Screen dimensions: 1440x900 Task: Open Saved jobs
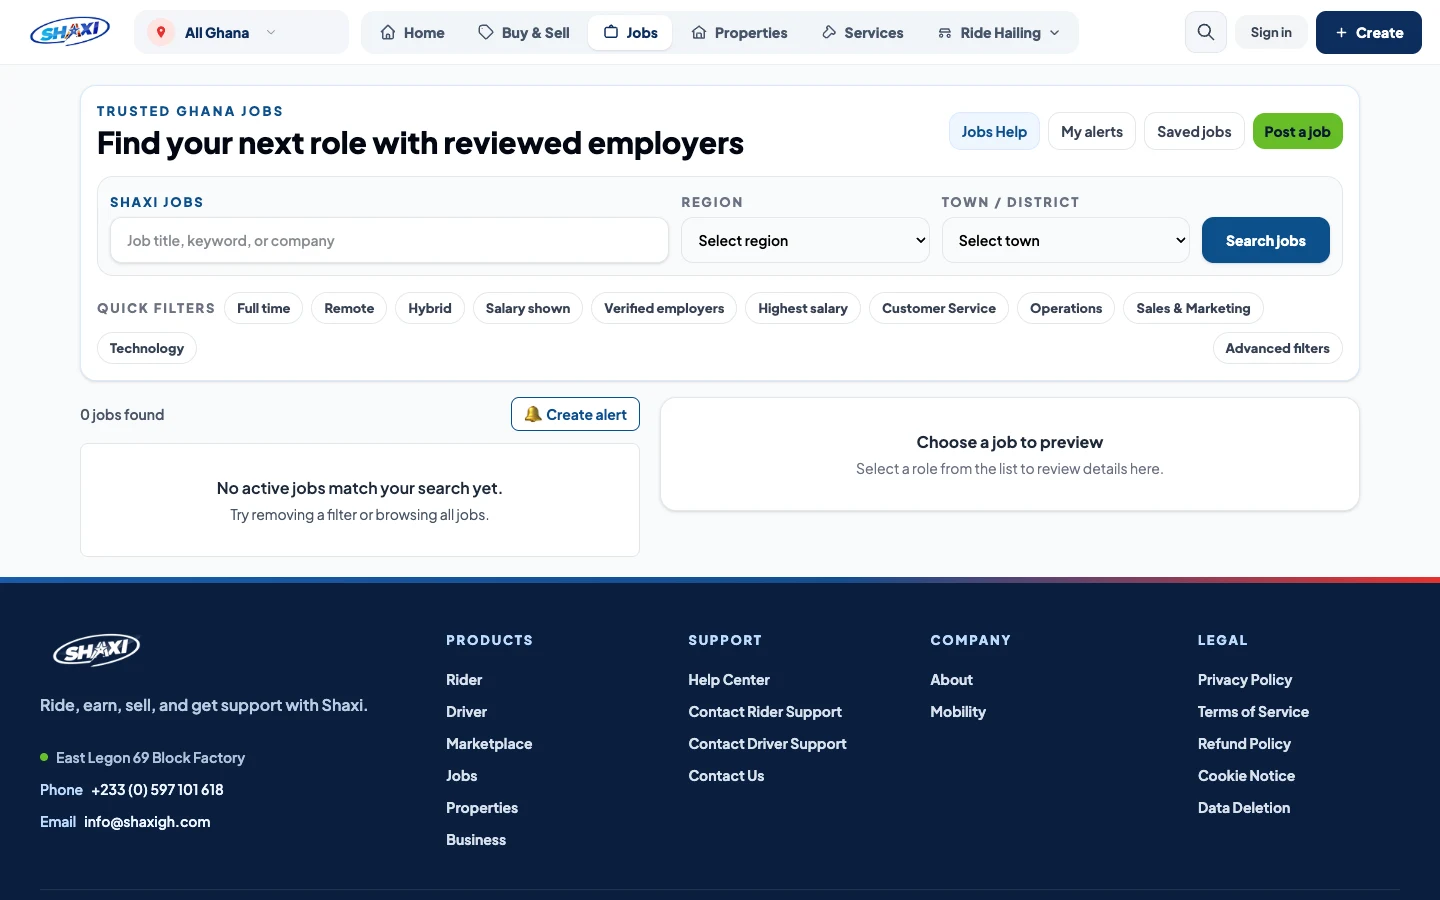tap(1194, 131)
